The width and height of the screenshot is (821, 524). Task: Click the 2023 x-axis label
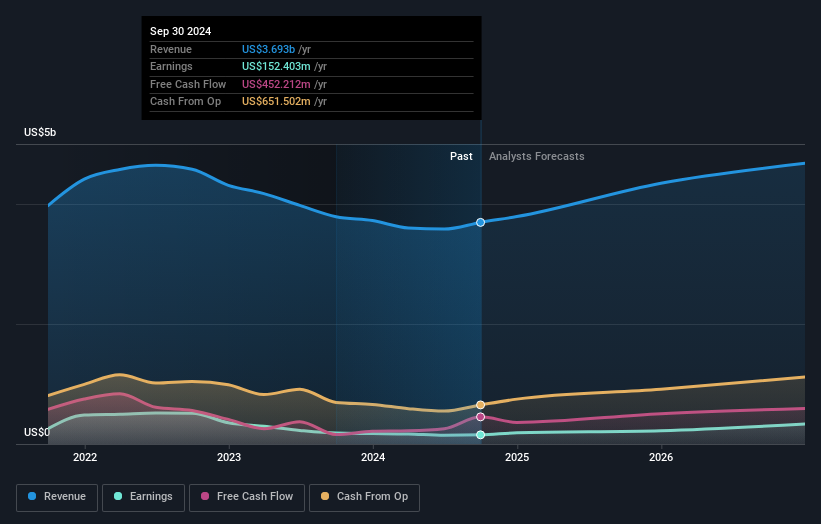[x=229, y=457]
